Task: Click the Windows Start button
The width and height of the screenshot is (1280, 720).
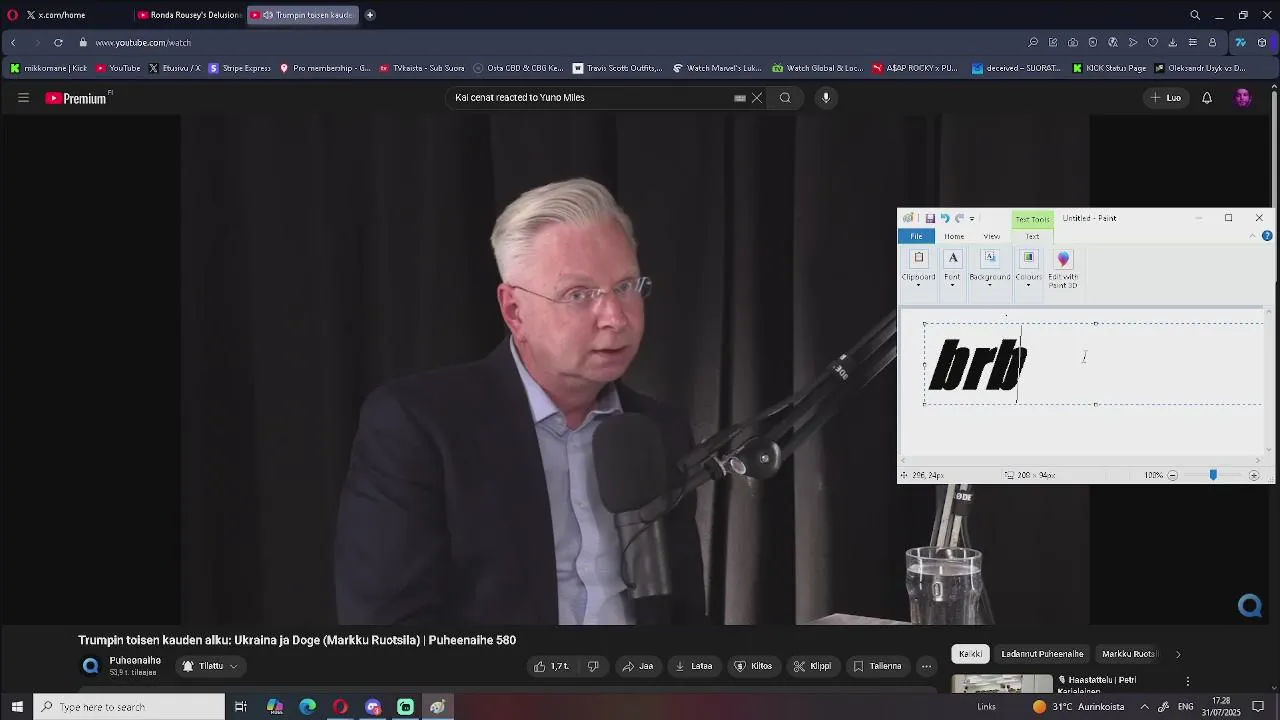Action: 16,707
